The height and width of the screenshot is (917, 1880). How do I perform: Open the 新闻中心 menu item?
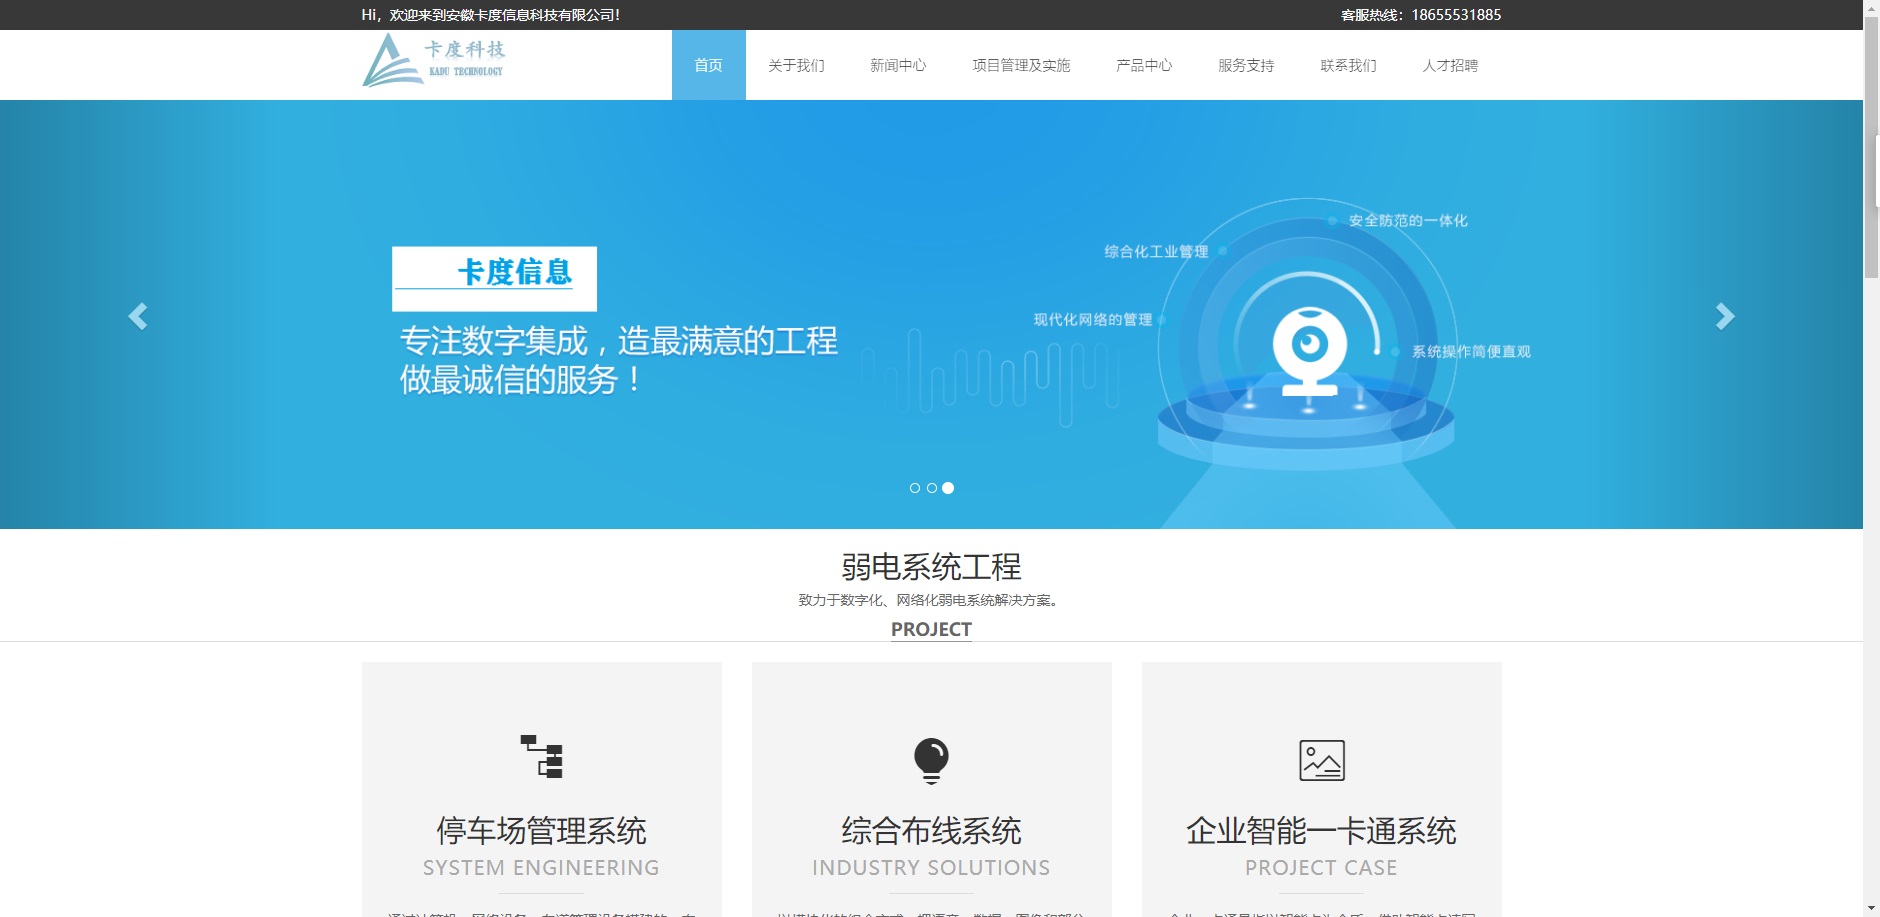(x=898, y=65)
